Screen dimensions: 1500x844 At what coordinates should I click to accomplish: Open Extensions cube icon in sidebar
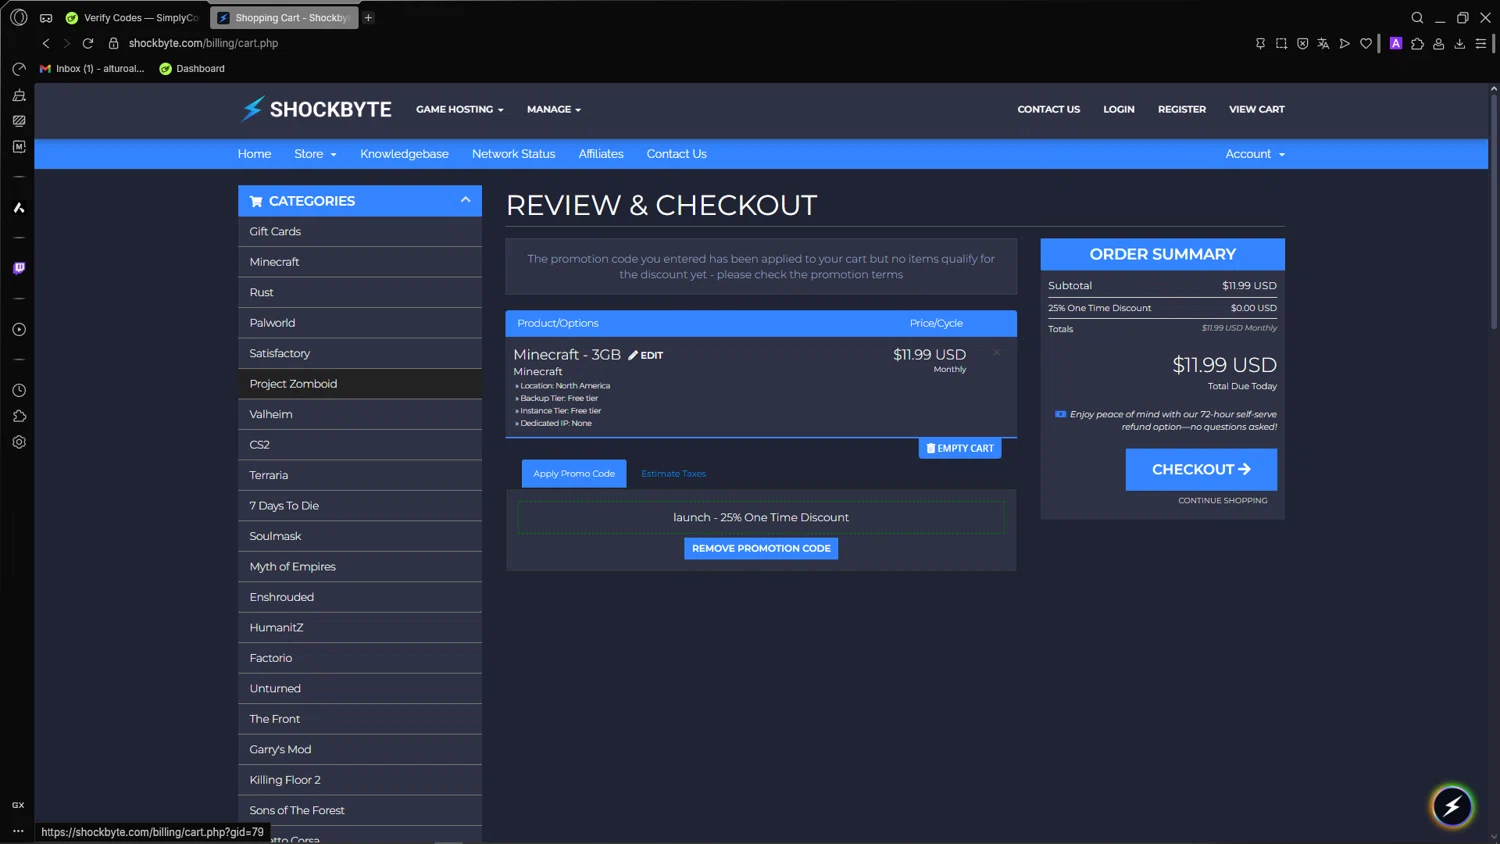pos(19,416)
